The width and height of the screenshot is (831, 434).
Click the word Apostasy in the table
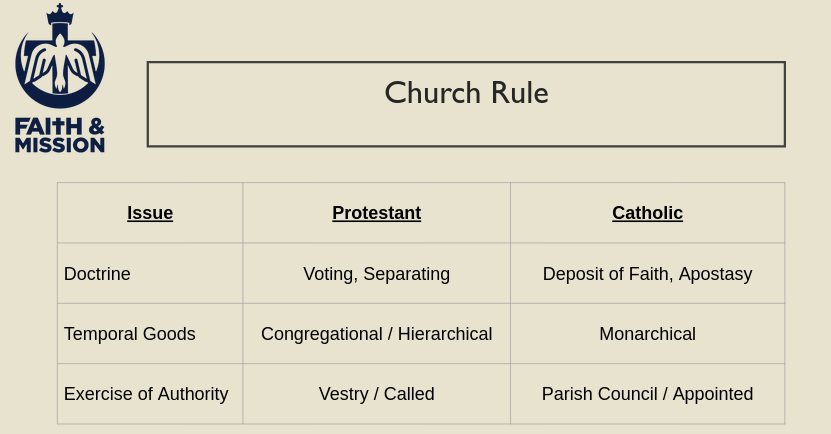(715, 274)
